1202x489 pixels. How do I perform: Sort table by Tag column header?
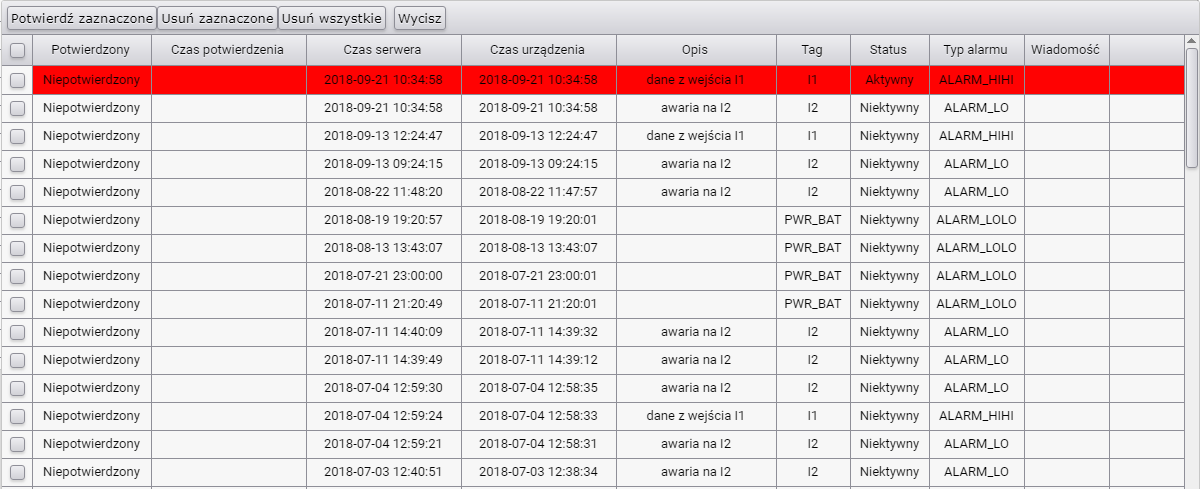[812, 49]
